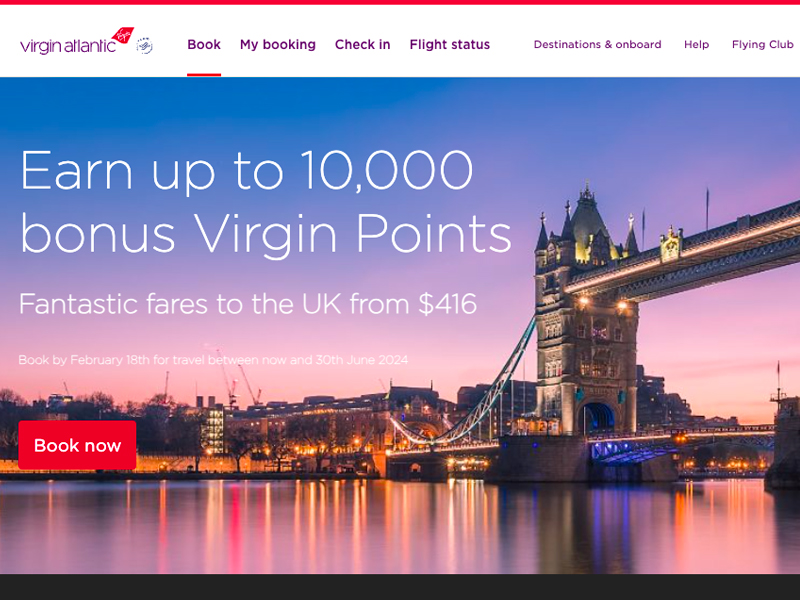Go to My booking

pyautogui.click(x=278, y=45)
